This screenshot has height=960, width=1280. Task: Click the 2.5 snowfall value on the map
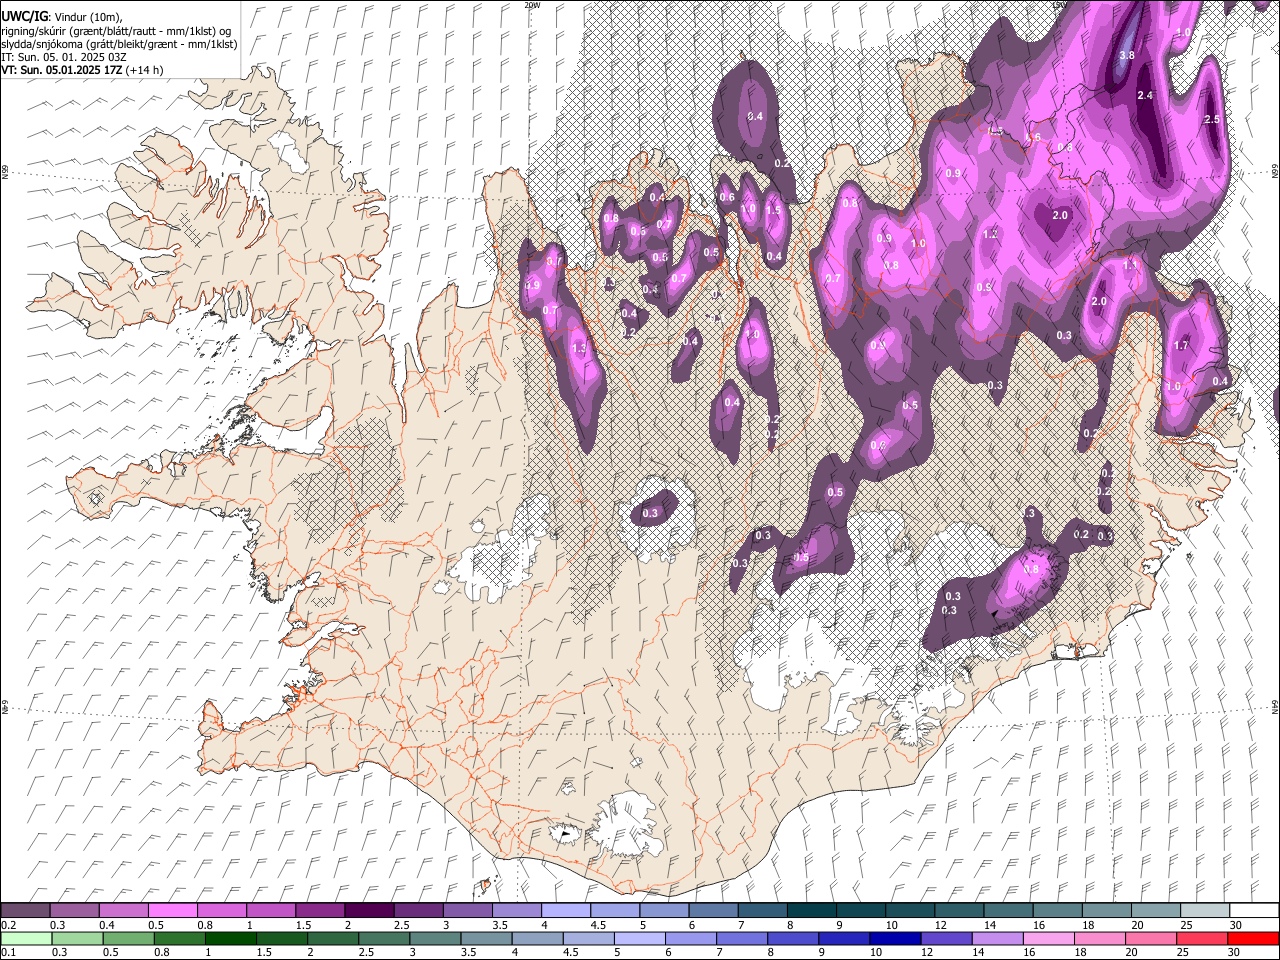pyautogui.click(x=1212, y=119)
